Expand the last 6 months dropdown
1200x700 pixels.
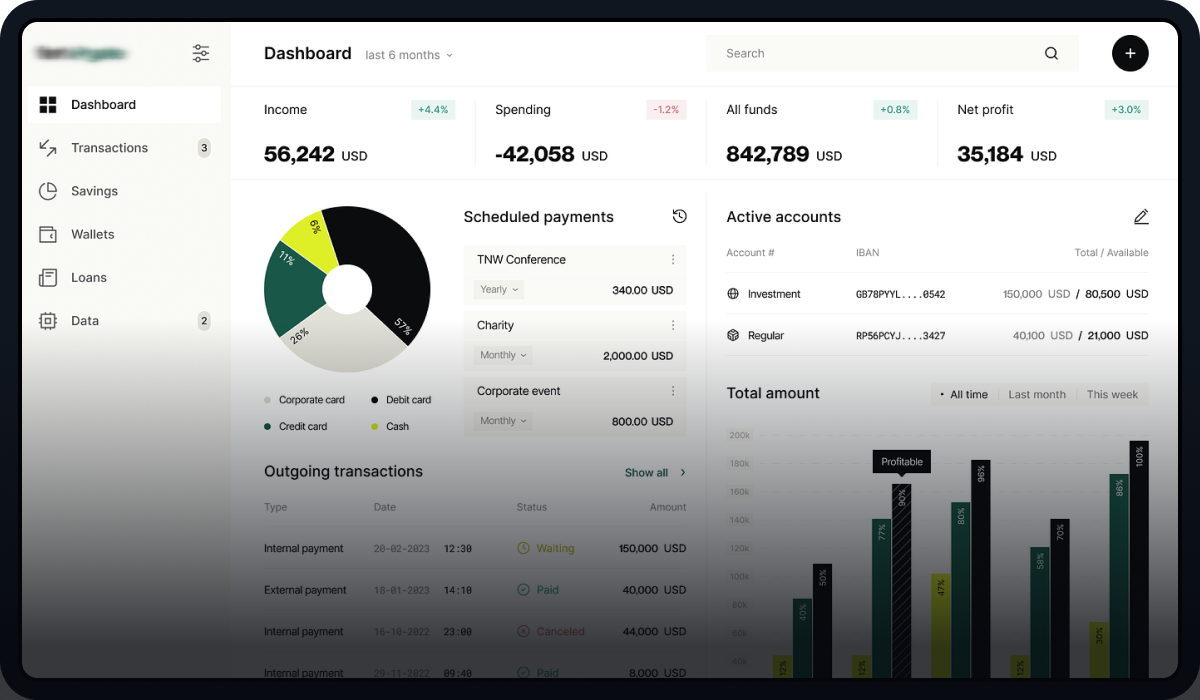click(x=409, y=55)
